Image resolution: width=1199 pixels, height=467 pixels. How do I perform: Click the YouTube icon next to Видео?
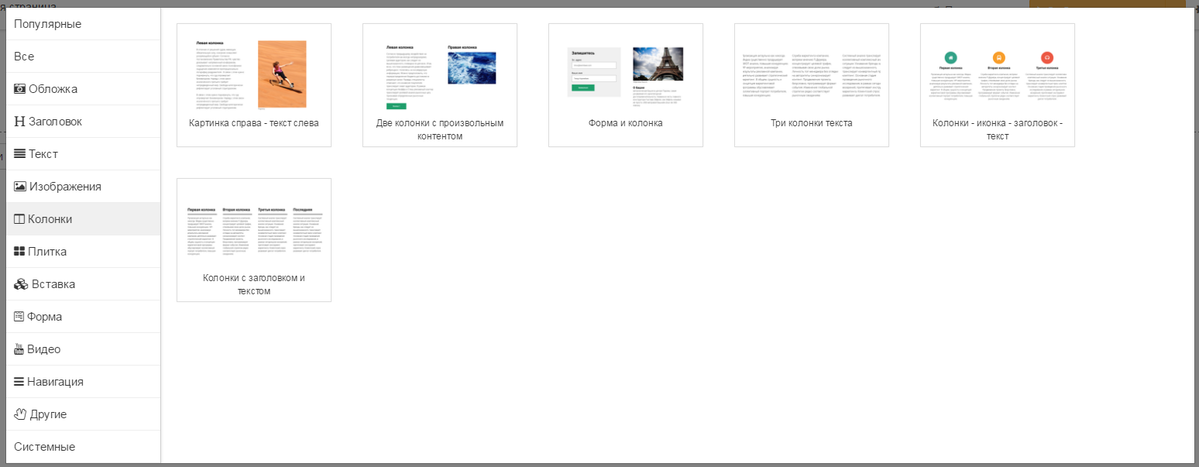(x=20, y=349)
